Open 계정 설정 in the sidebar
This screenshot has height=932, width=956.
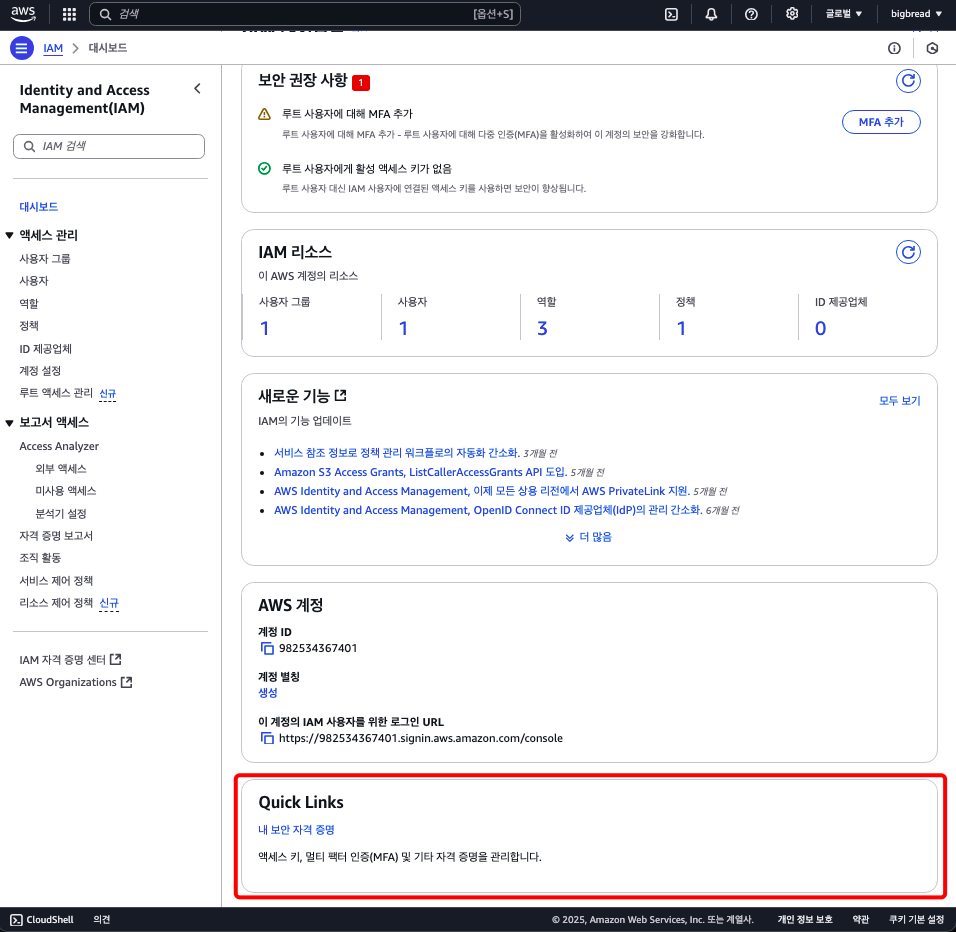pyautogui.click(x=40, y=371)
